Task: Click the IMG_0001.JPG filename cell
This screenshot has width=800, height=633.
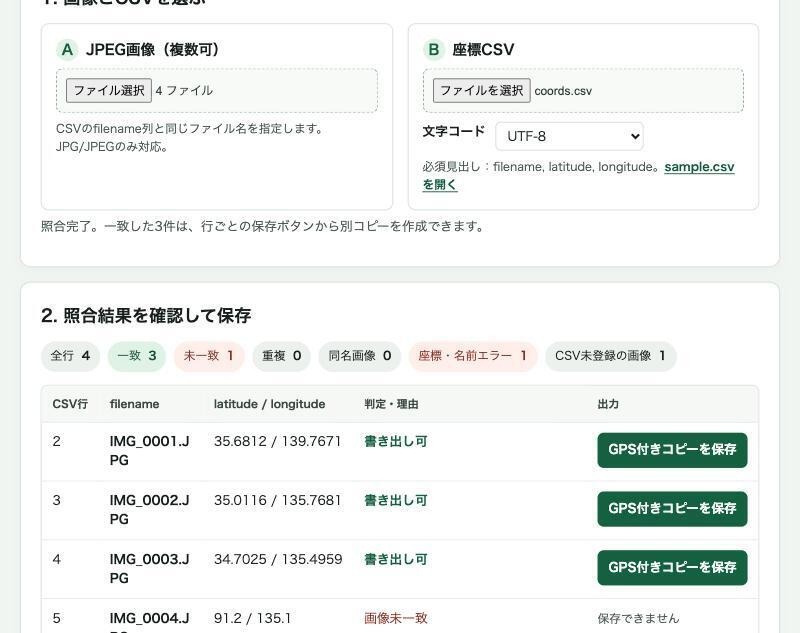Action: pyautogui.click(x=149, y=450)
